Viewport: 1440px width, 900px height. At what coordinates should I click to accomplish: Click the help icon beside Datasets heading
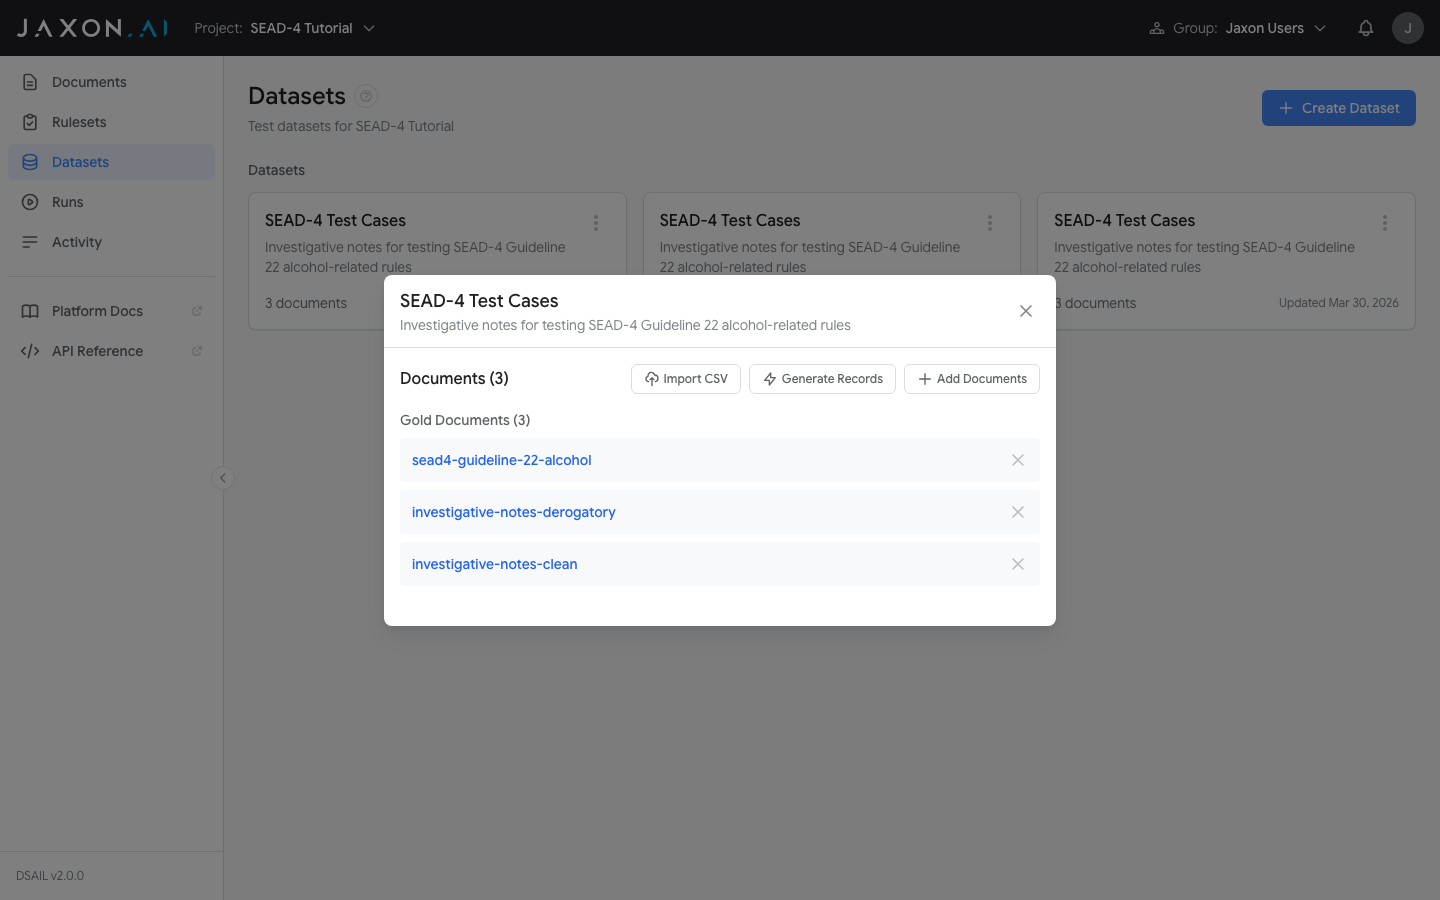(365, 96)
